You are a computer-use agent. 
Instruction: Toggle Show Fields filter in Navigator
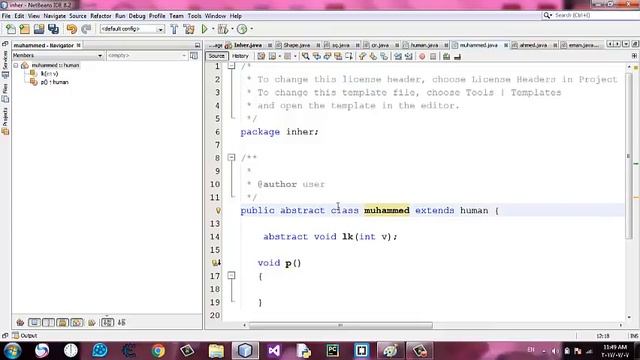[x=34, y=322]
